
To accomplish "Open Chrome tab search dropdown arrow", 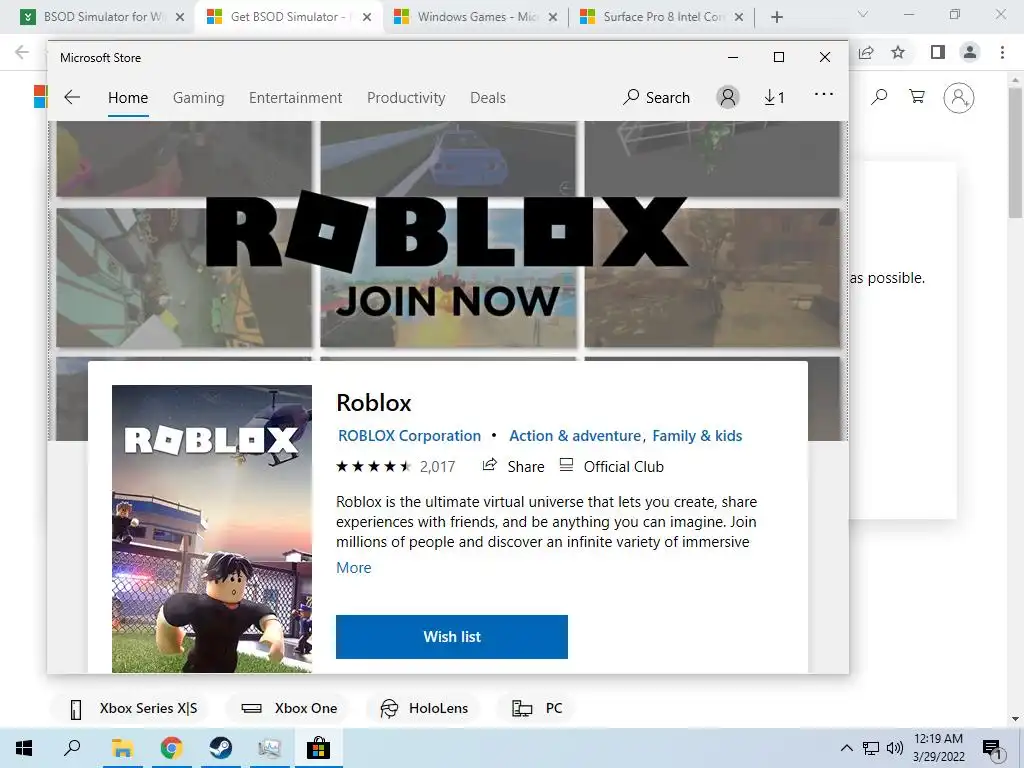I will (x=863, y=14).
